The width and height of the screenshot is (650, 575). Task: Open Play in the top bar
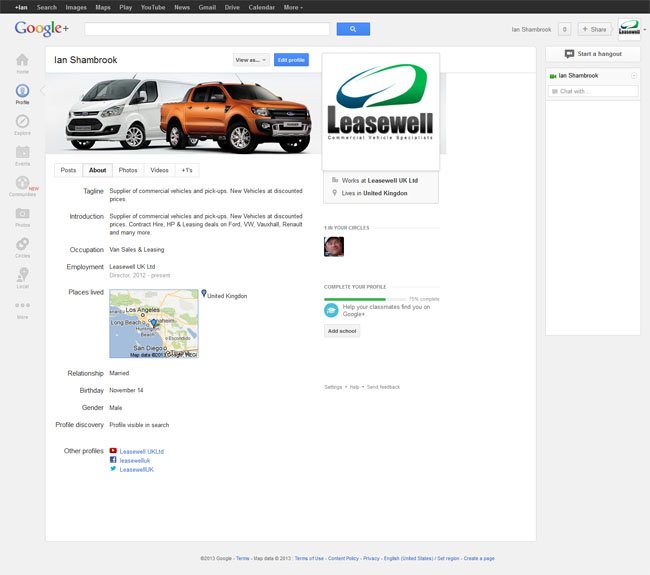126,7
